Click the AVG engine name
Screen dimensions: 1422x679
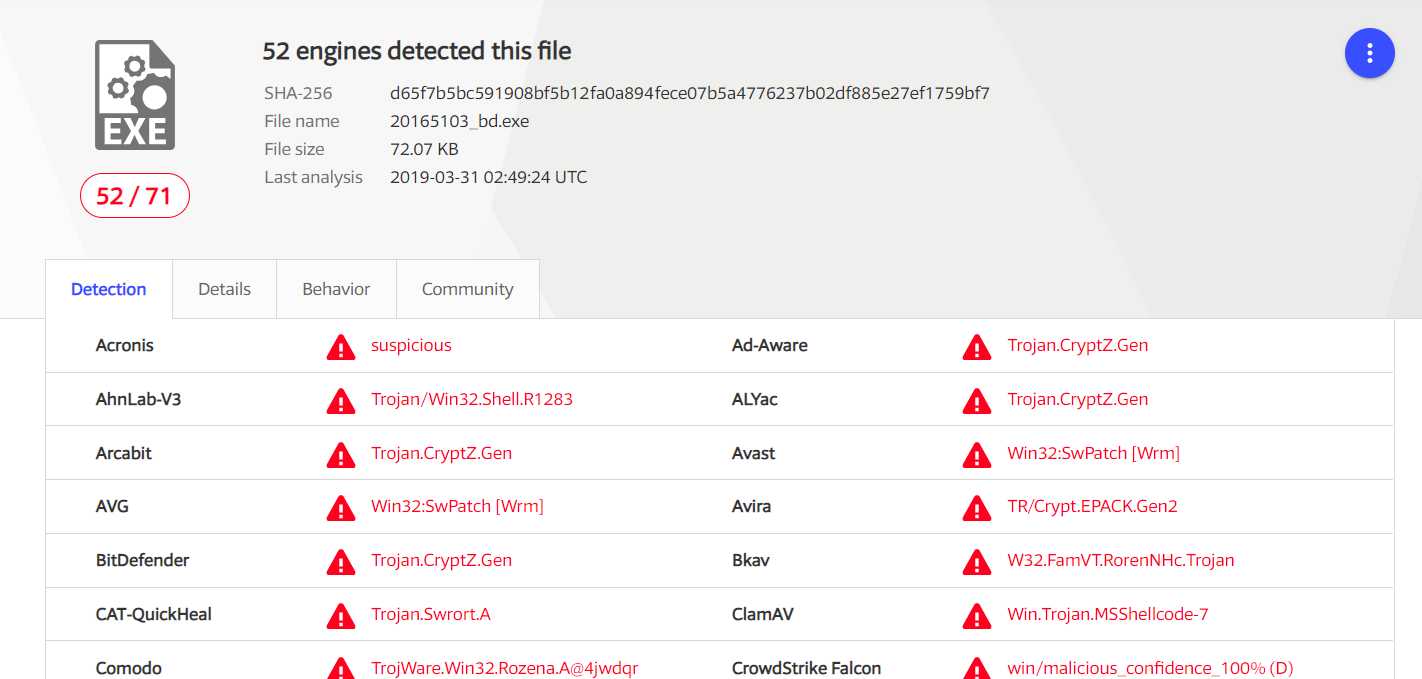pos(112,506)
